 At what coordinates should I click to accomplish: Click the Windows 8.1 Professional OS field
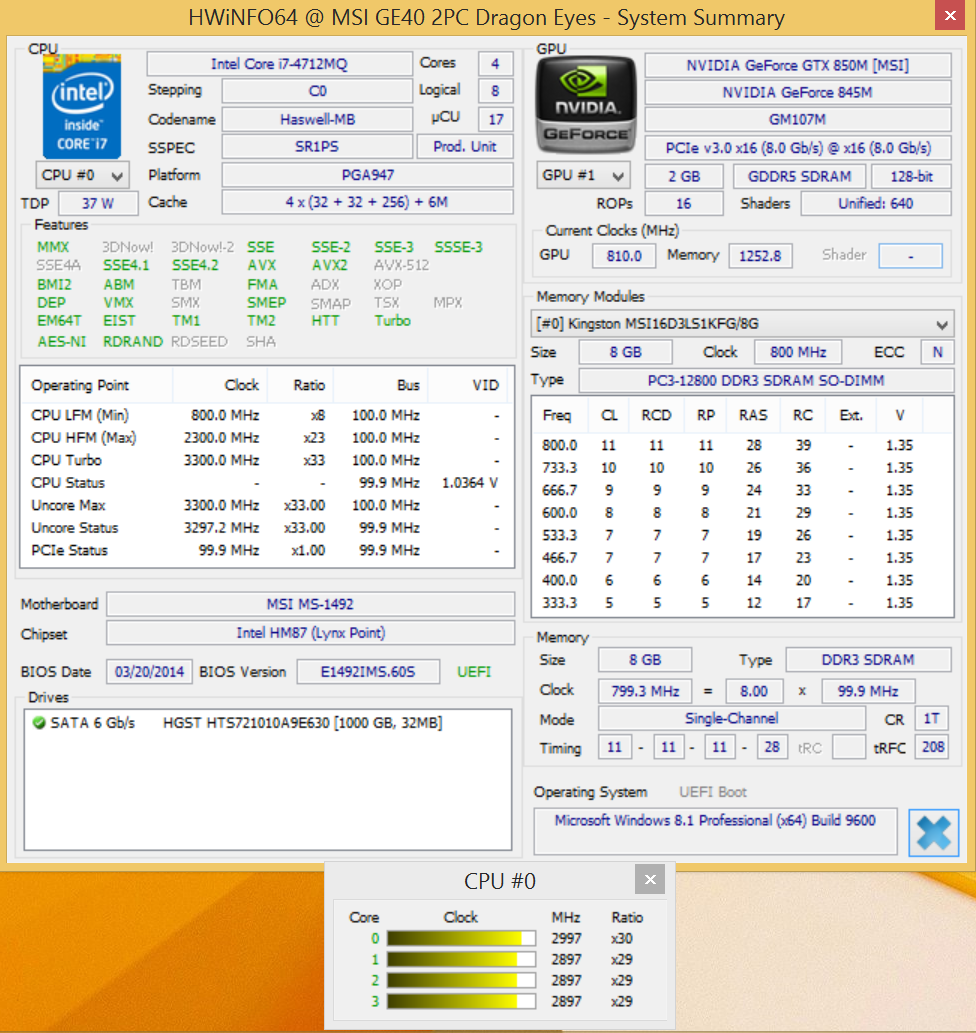coord(715,831)
